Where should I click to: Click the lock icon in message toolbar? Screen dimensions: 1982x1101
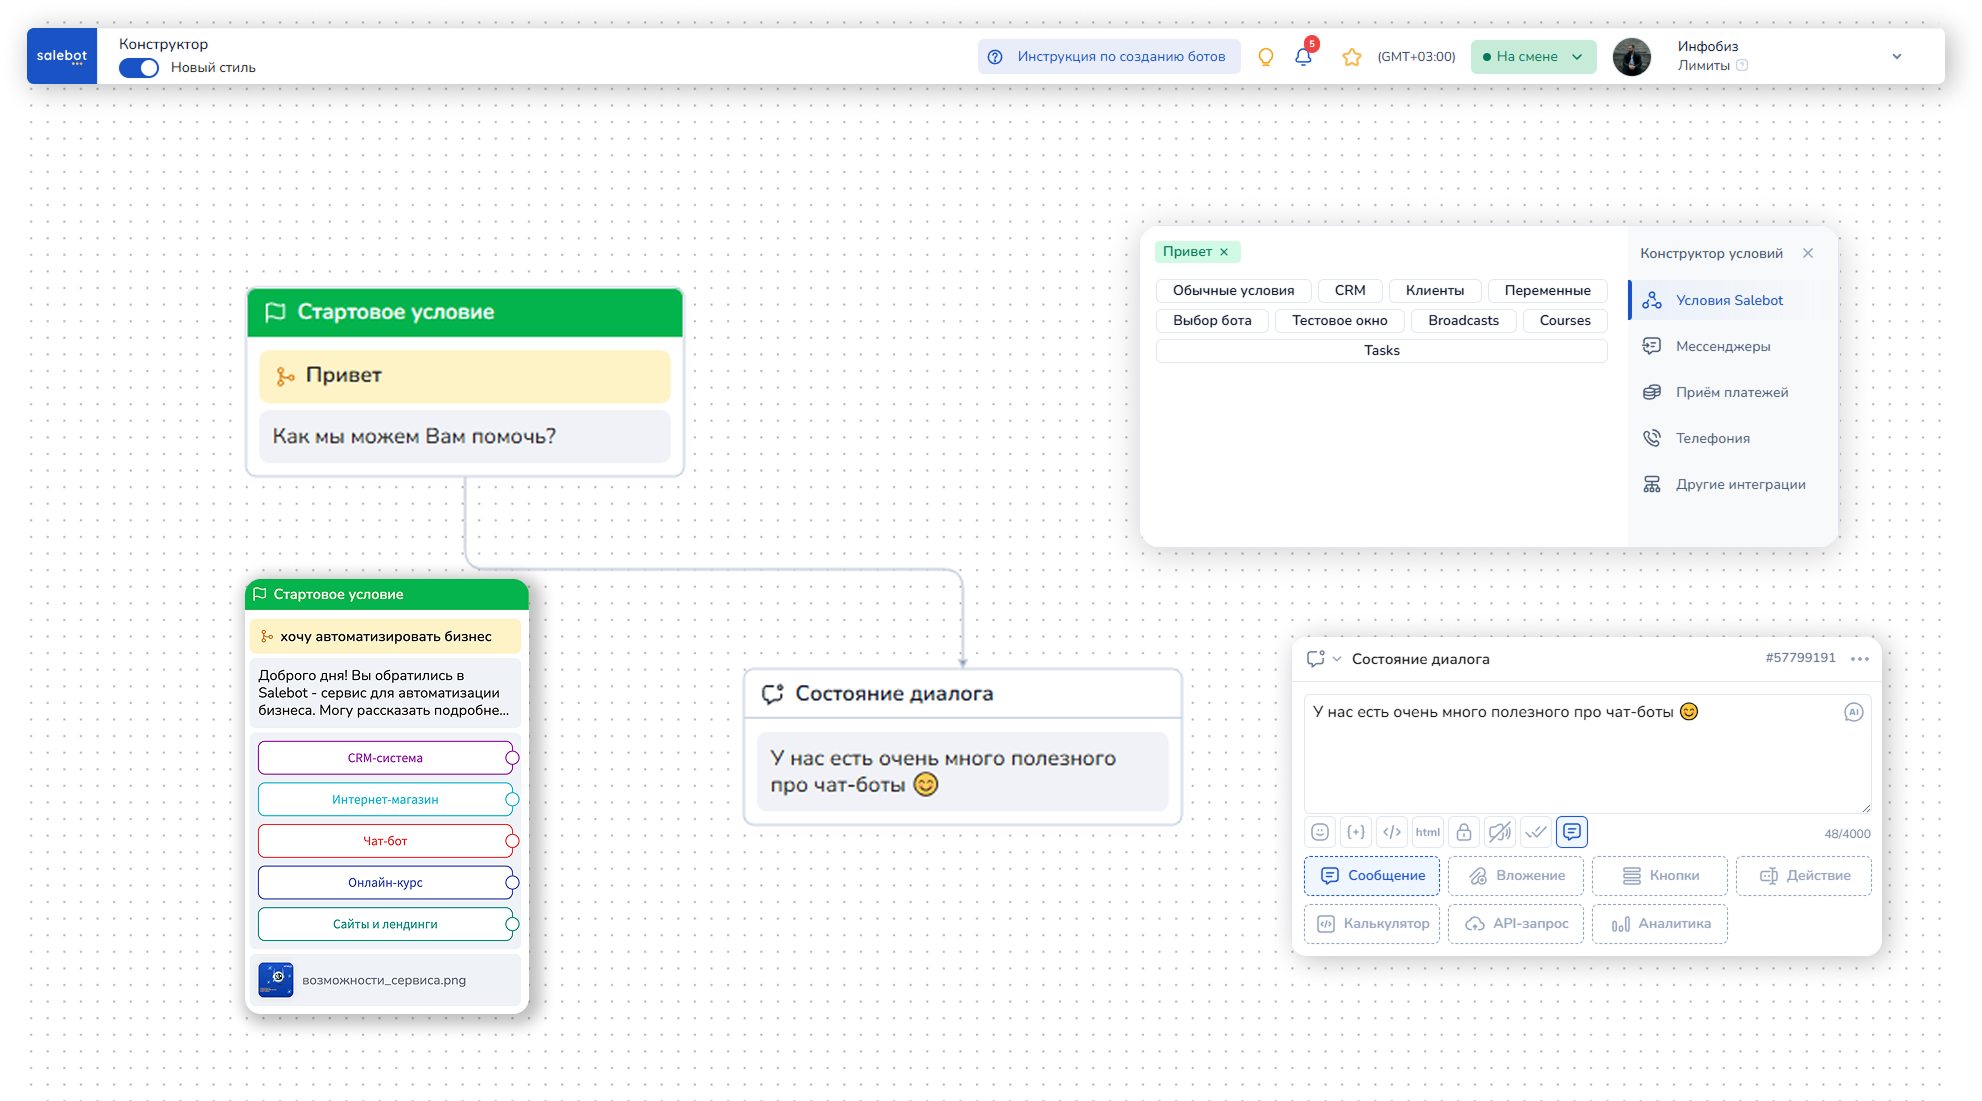click(x=1464, y=832)
